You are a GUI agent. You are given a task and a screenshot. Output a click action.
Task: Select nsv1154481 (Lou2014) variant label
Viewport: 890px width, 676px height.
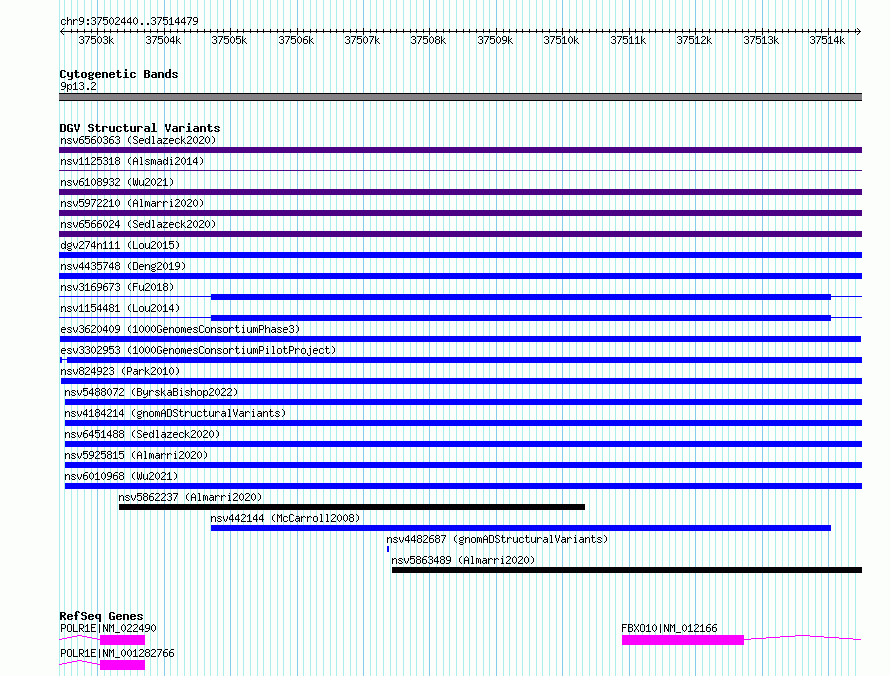point(120,308)
